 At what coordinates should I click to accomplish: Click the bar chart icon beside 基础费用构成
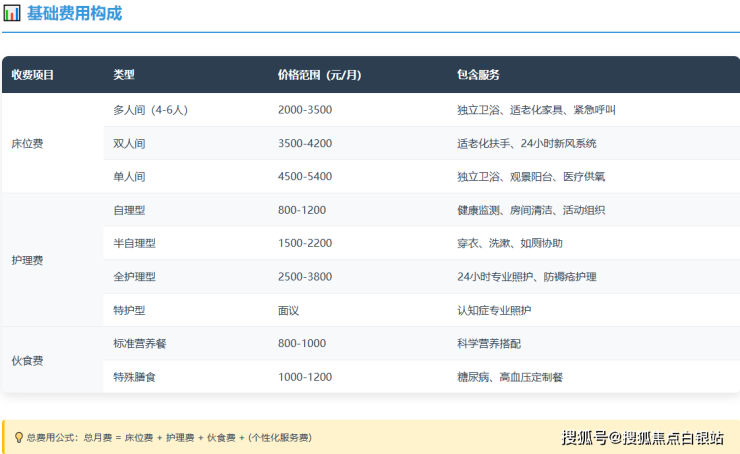(x=12, y=14)
